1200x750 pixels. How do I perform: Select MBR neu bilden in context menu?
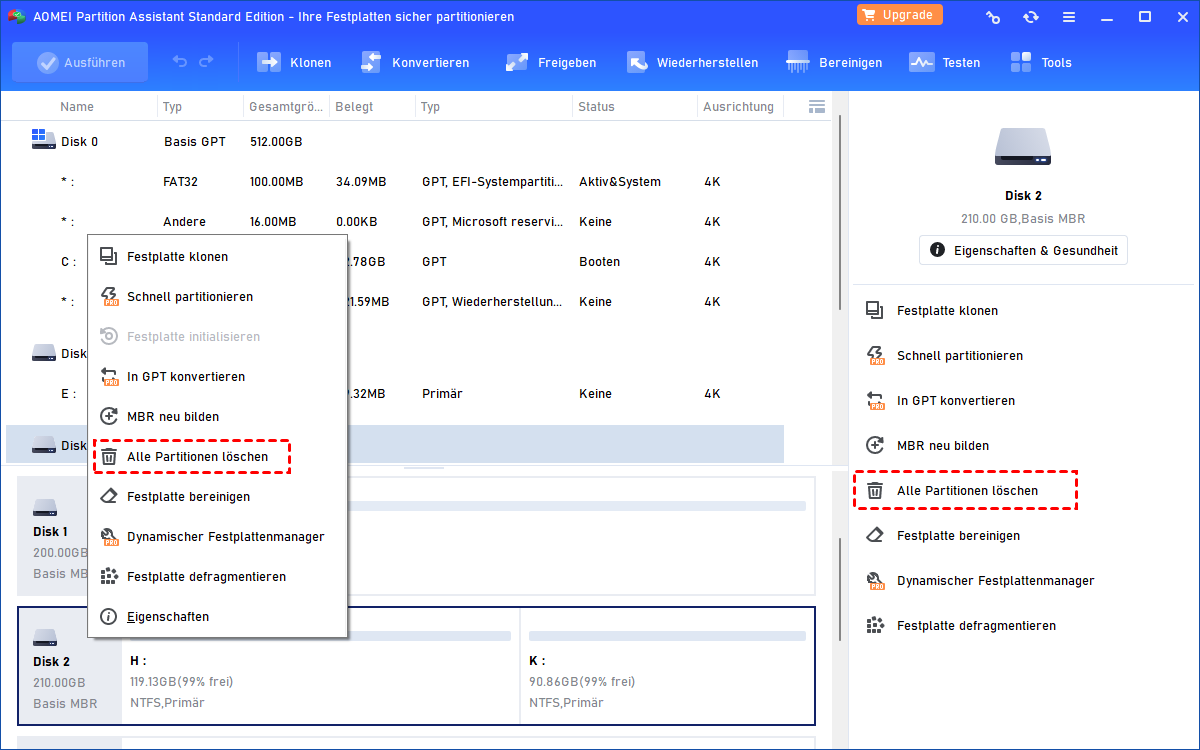point(217,417)
